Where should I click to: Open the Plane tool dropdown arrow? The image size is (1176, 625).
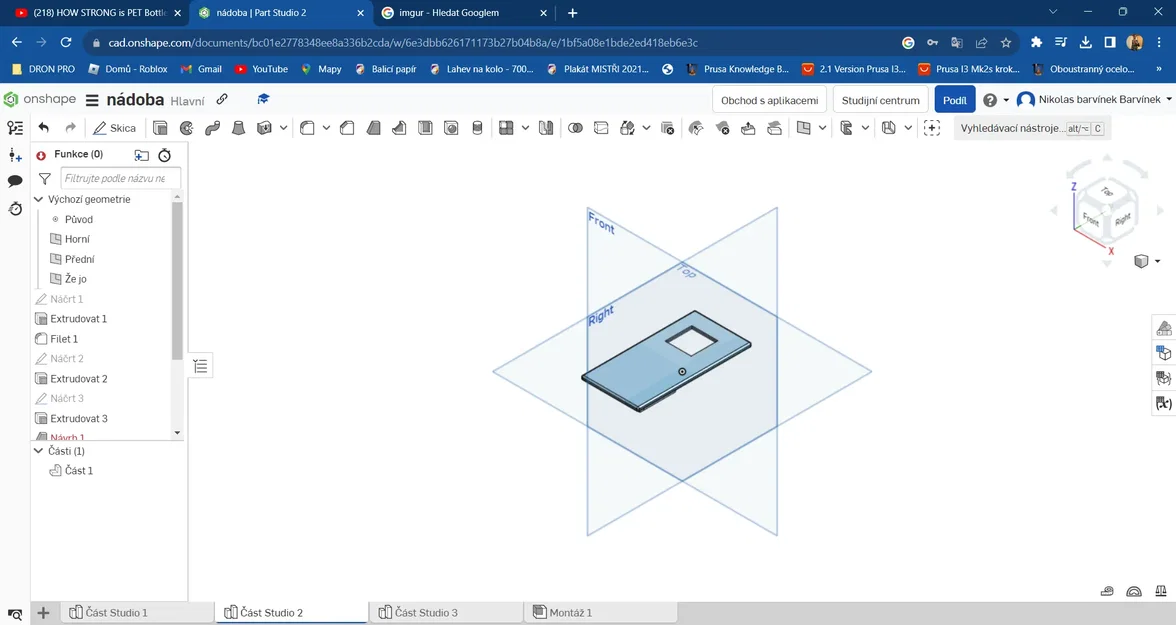[x=823, y=128]
